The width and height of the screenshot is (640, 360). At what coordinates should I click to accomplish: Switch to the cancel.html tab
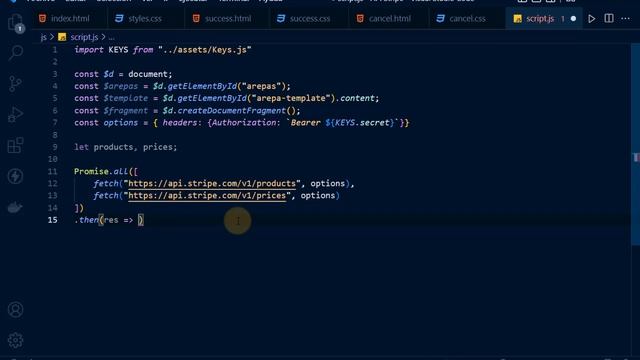[389, 19]
